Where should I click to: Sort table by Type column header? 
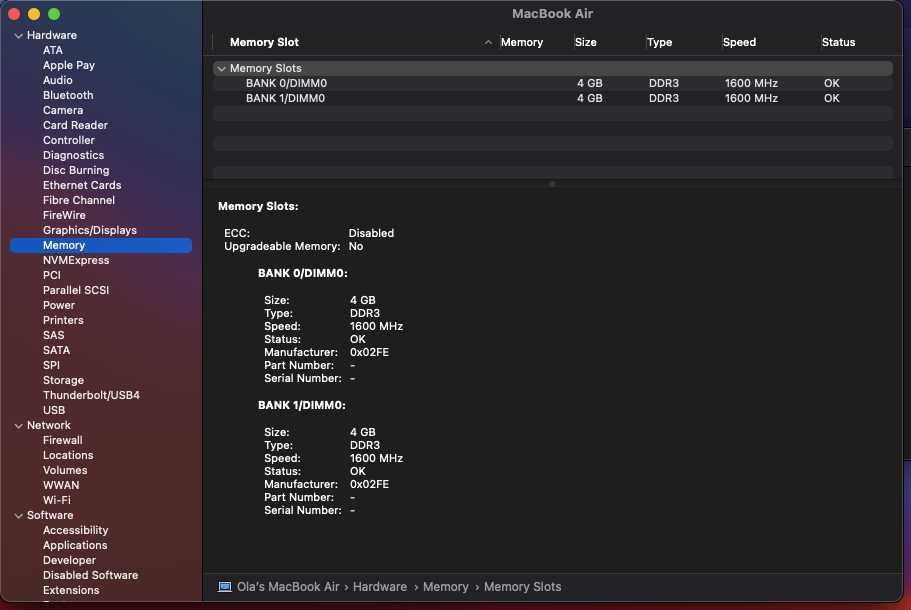(659, 42)
